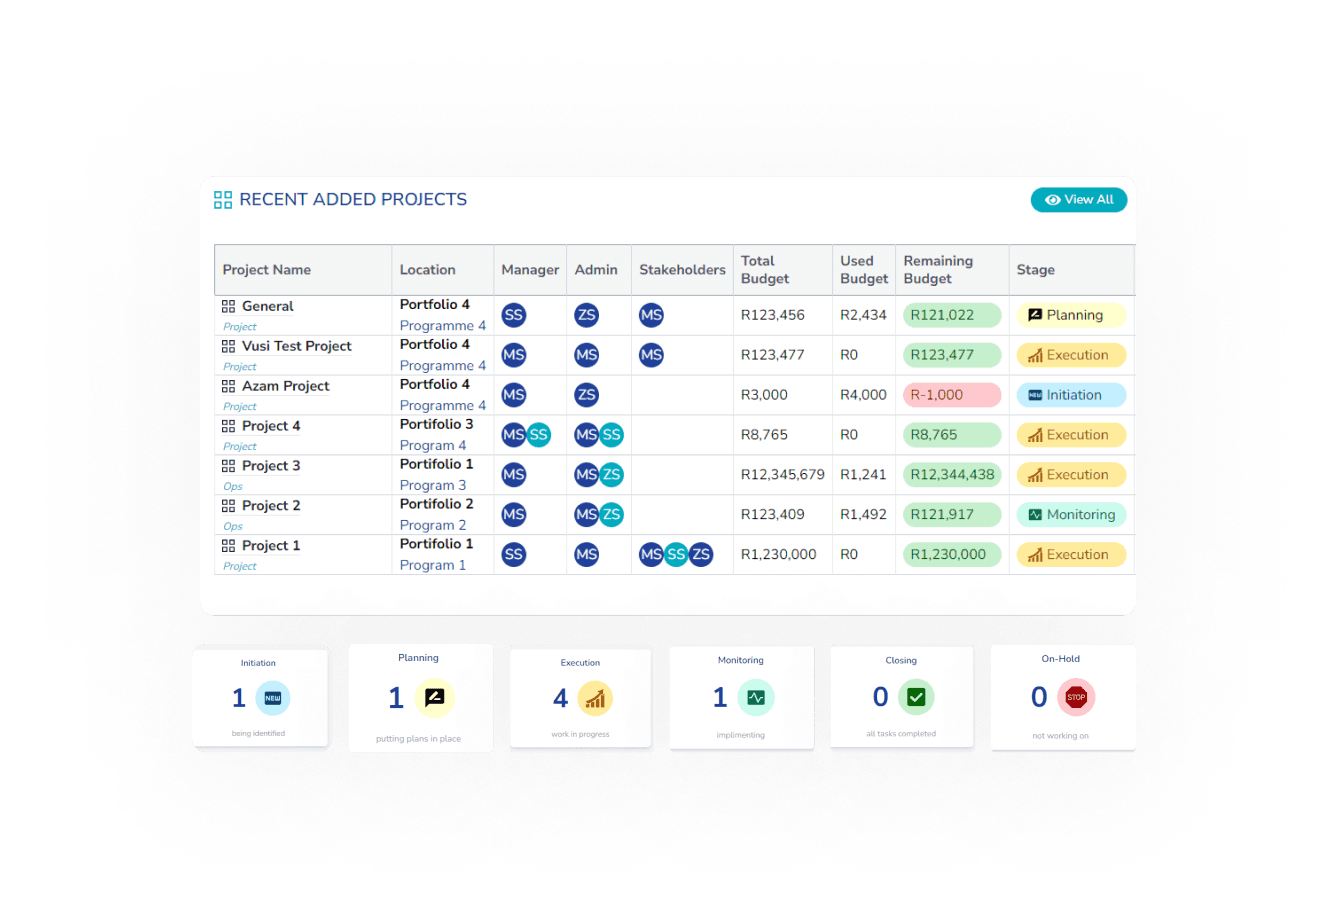Click ZS admin avatar in General row

[x=587, y=315]
